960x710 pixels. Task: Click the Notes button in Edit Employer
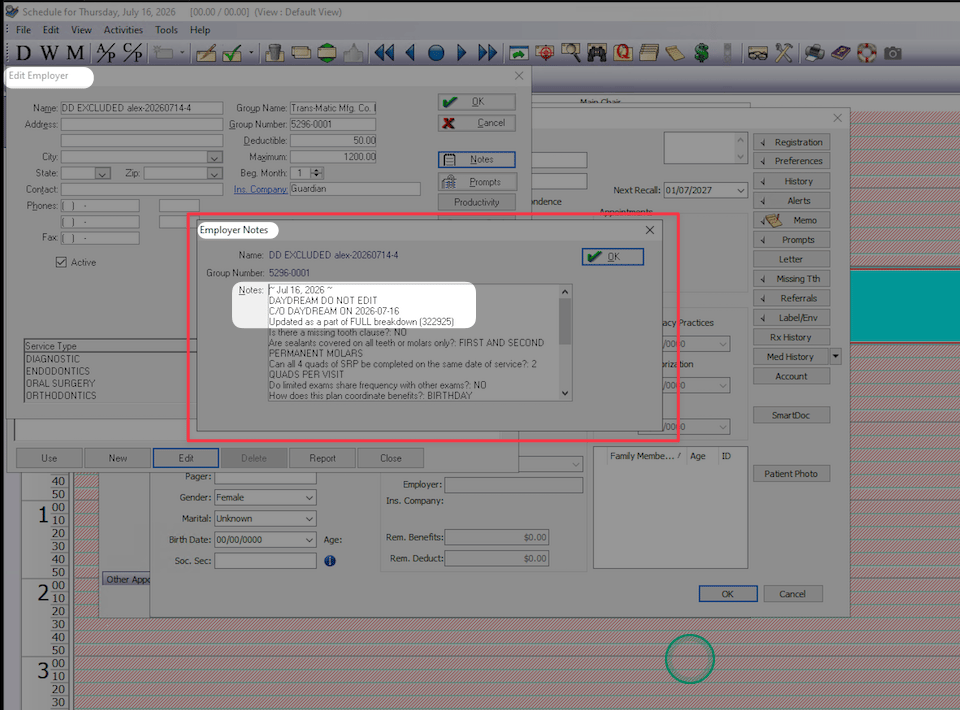(476, 159)
